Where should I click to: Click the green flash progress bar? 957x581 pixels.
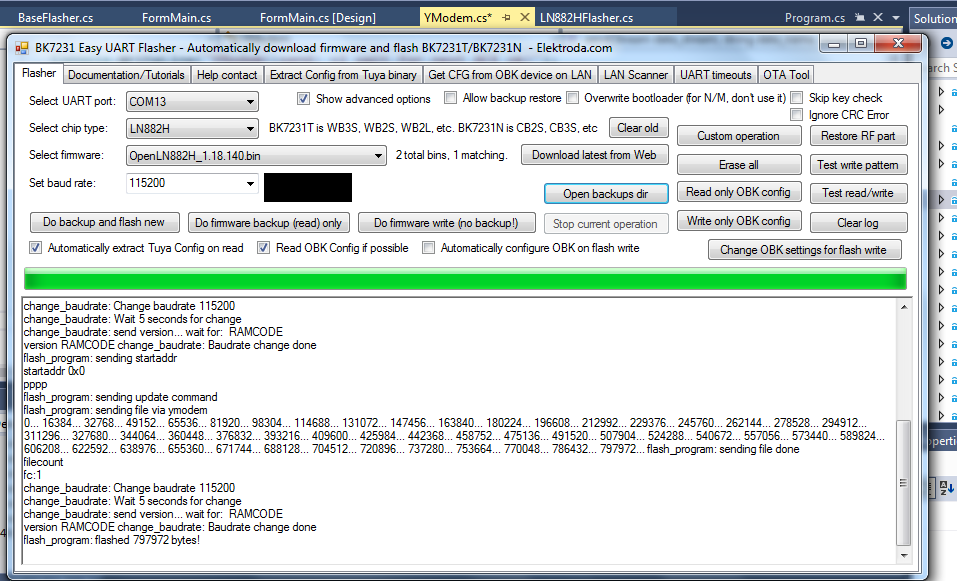[465, 280]
